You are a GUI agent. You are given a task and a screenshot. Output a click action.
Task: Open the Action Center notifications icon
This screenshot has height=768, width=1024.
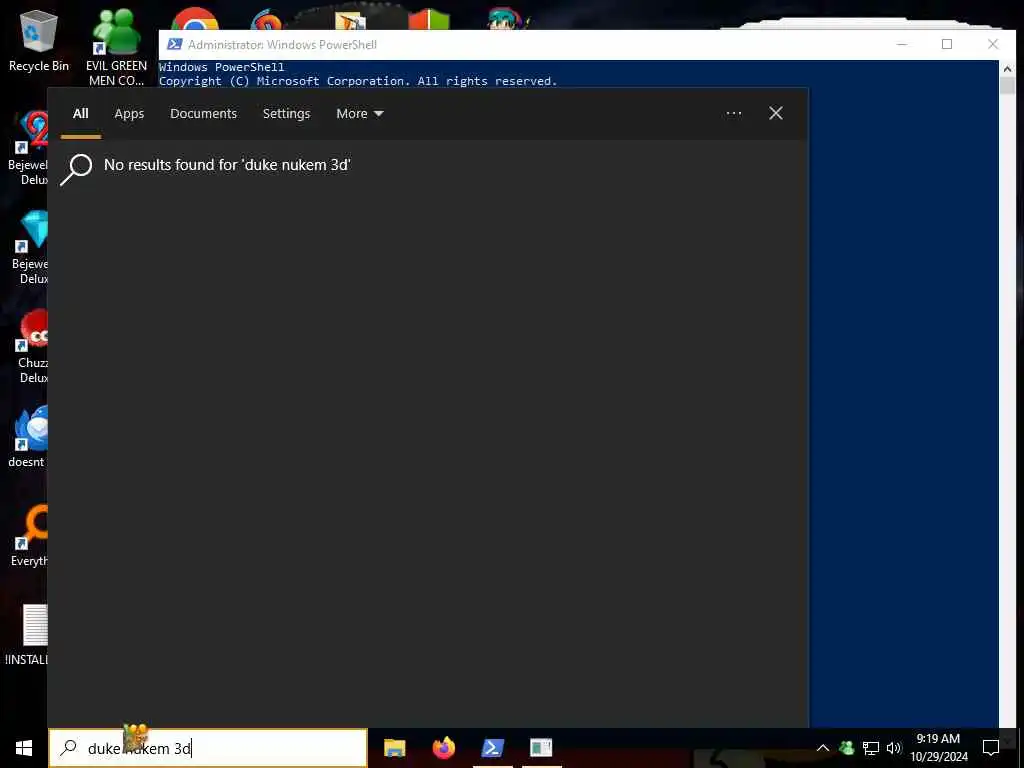click(991, 748)
